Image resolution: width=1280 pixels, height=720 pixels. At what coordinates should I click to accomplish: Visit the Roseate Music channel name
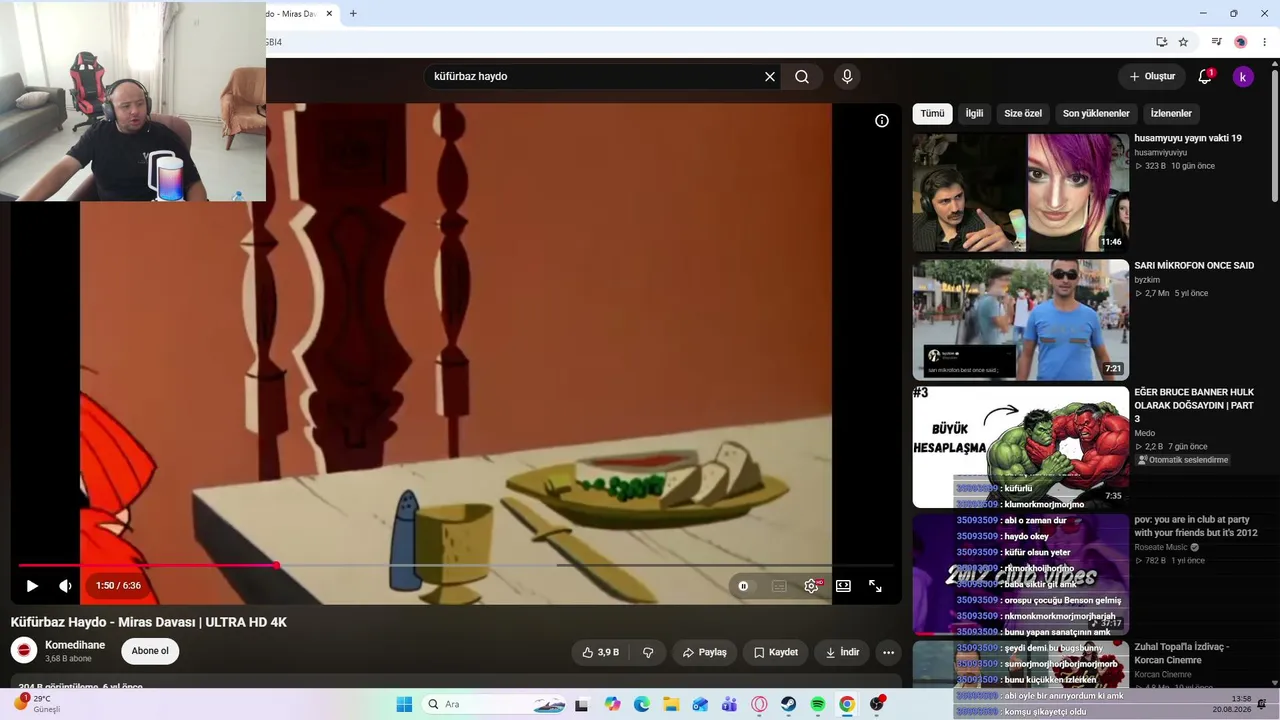(x=1160, y=547)
